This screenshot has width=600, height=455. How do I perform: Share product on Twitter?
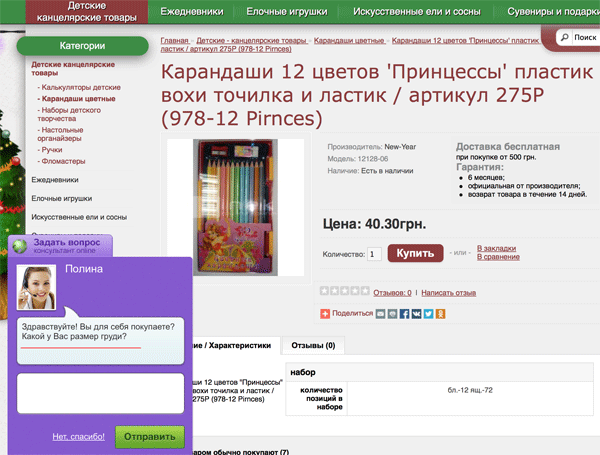(429, 313)
